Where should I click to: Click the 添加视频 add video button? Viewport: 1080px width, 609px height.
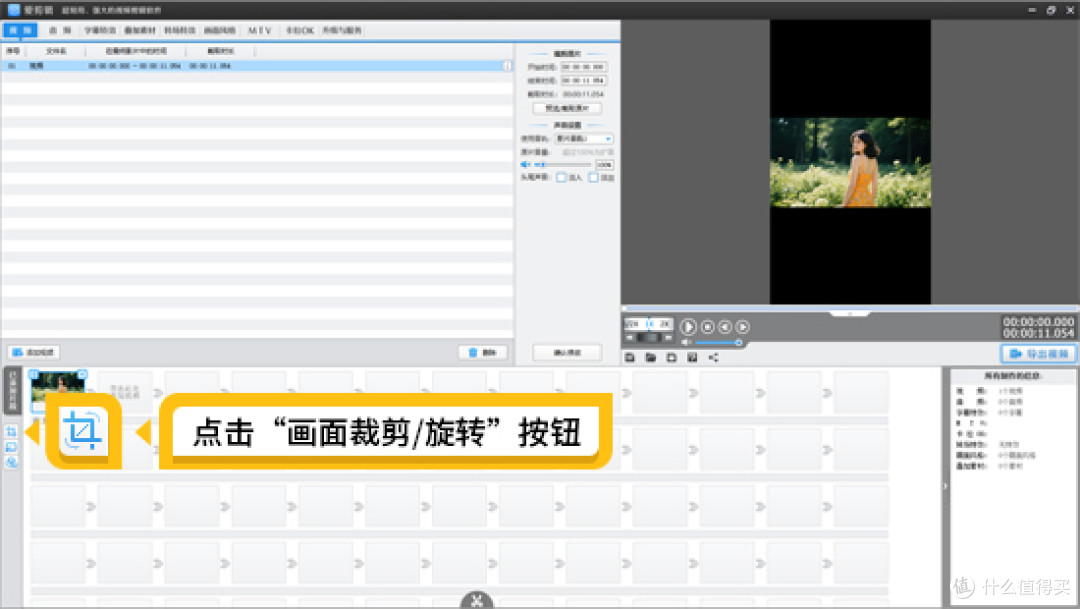click(34, 352)
